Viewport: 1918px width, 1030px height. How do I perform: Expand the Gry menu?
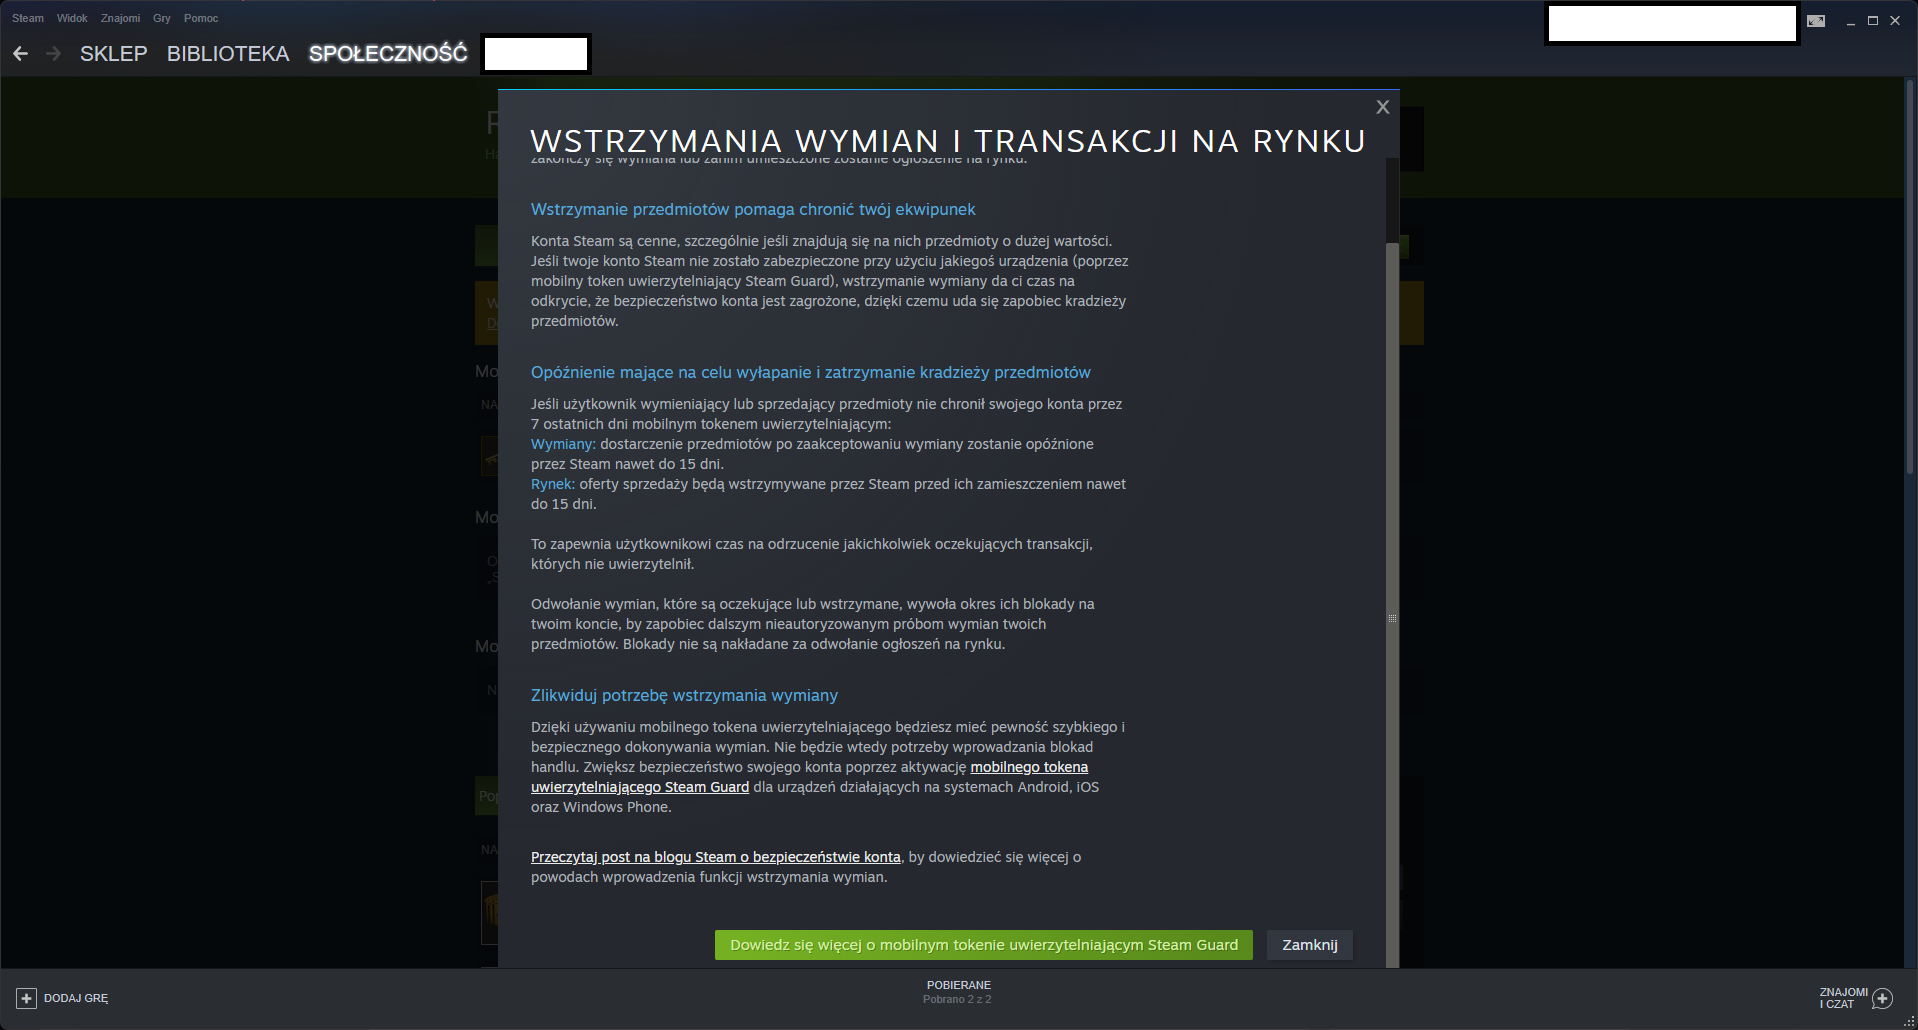click(x=162, y=18)
